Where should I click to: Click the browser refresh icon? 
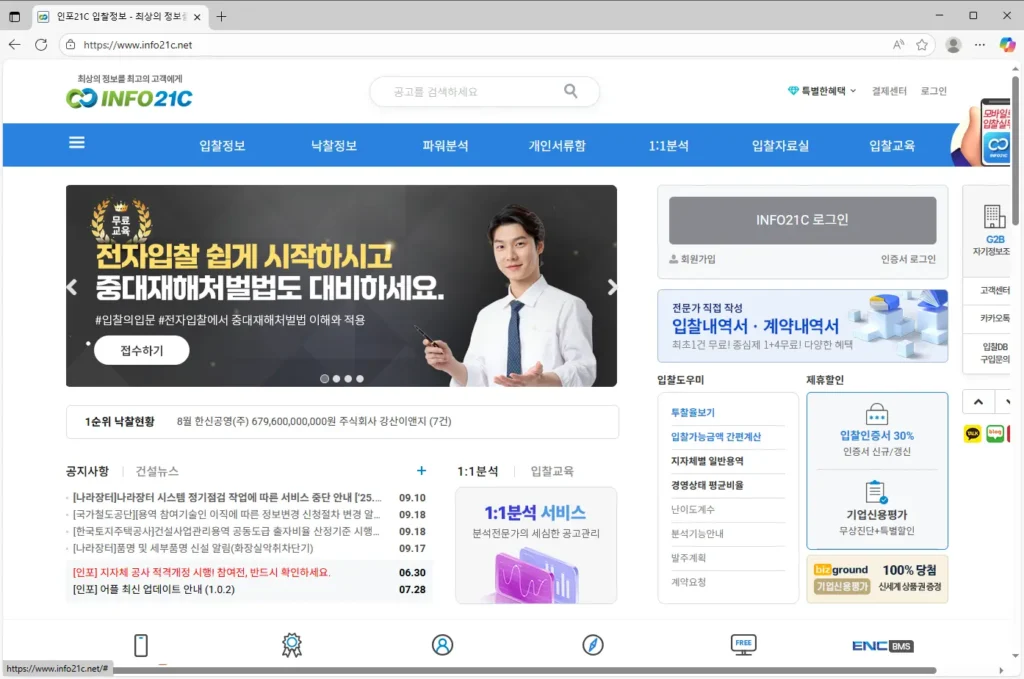point(41,45)
